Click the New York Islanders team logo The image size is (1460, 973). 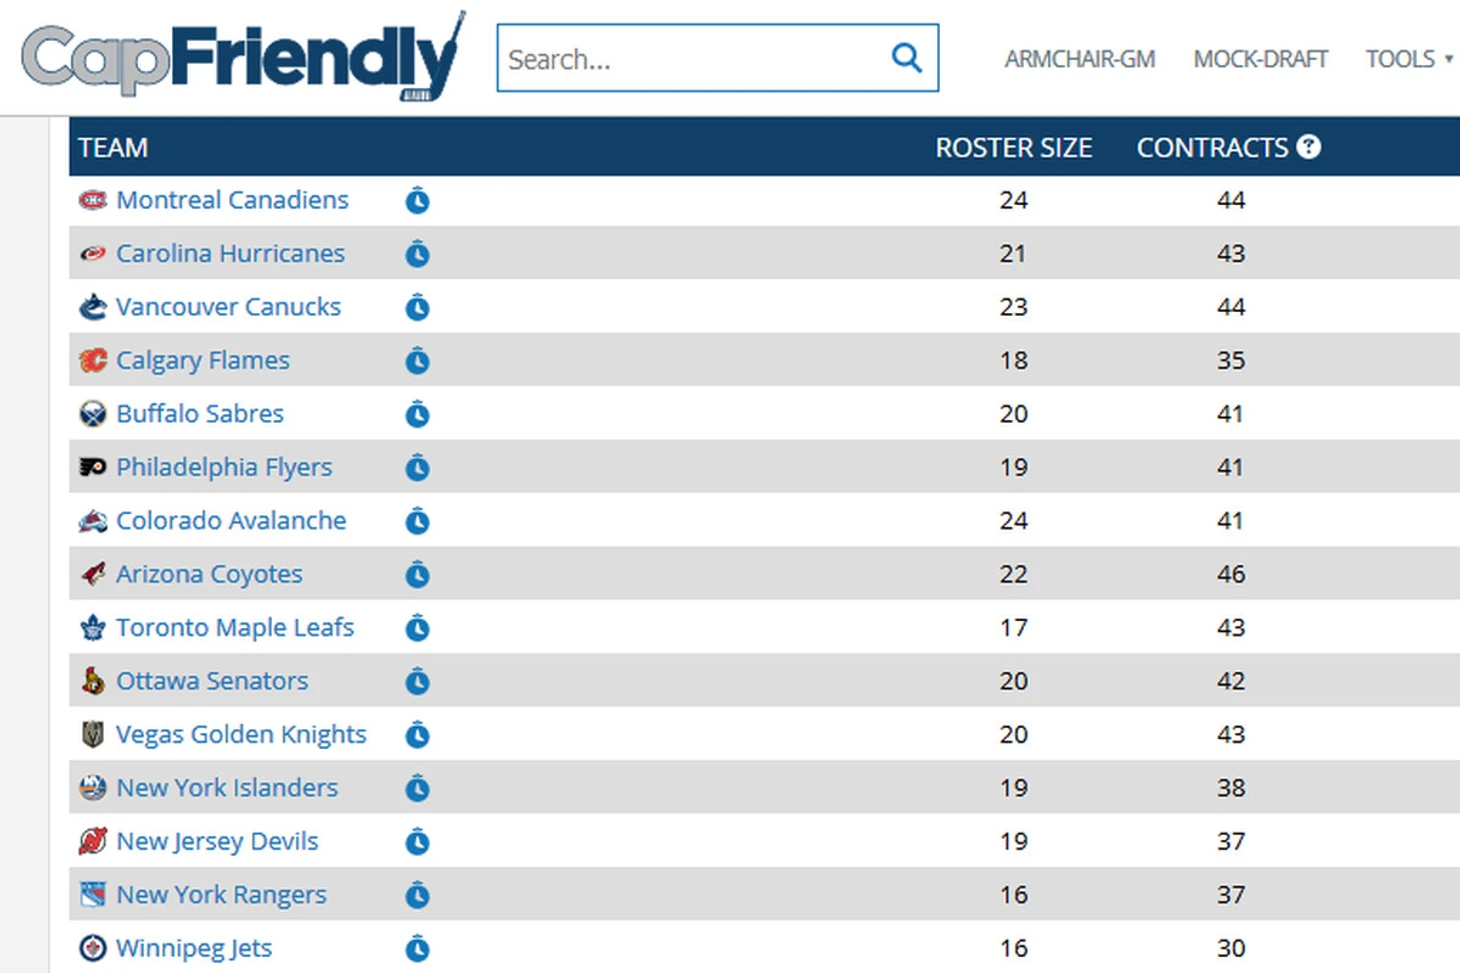92,788
